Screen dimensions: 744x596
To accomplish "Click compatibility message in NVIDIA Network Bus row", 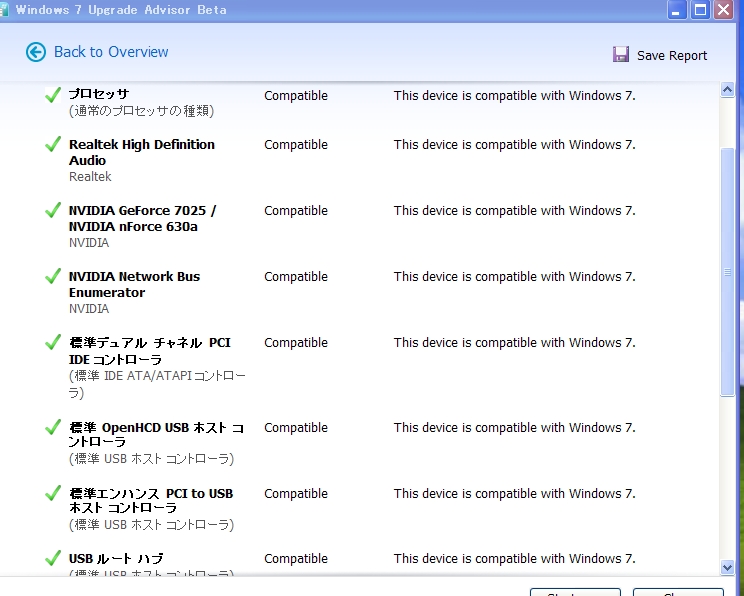I will [515, 277].
